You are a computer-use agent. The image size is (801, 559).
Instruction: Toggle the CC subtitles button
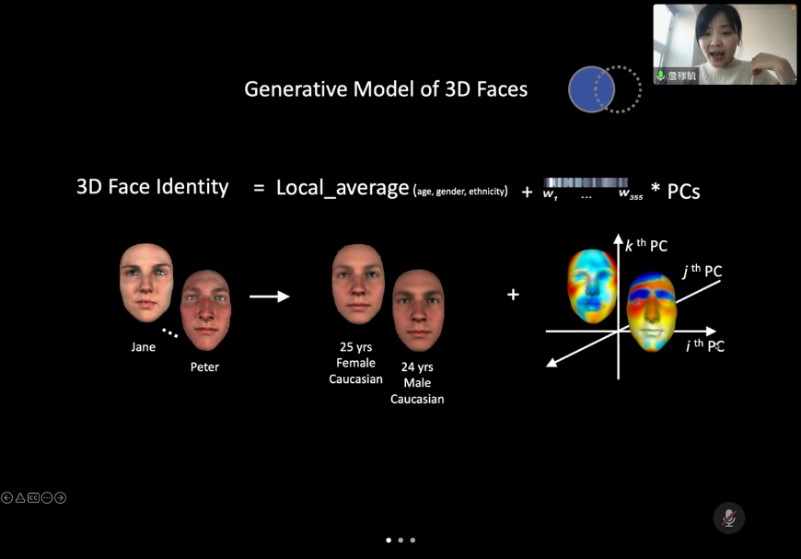(33, 498)
